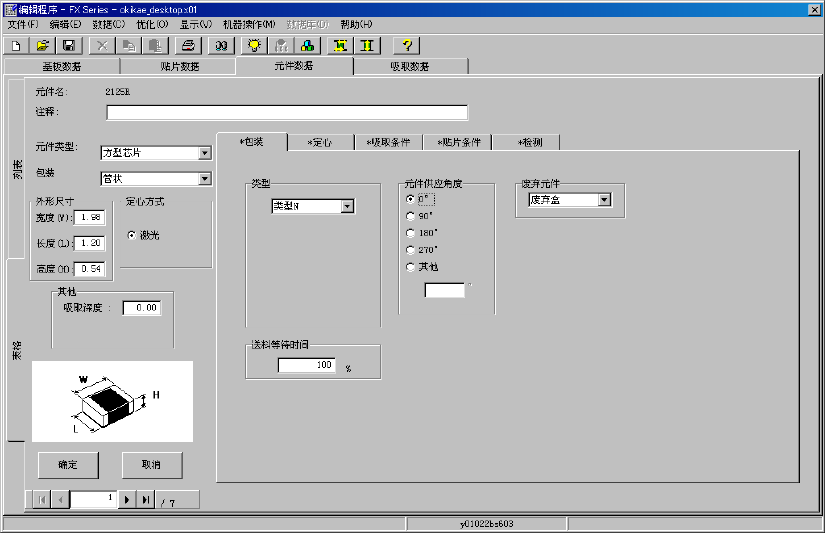Screen dimensions: 825x533
Task: Click the custom angle field under 其他
Action: [x=445, y=290]
